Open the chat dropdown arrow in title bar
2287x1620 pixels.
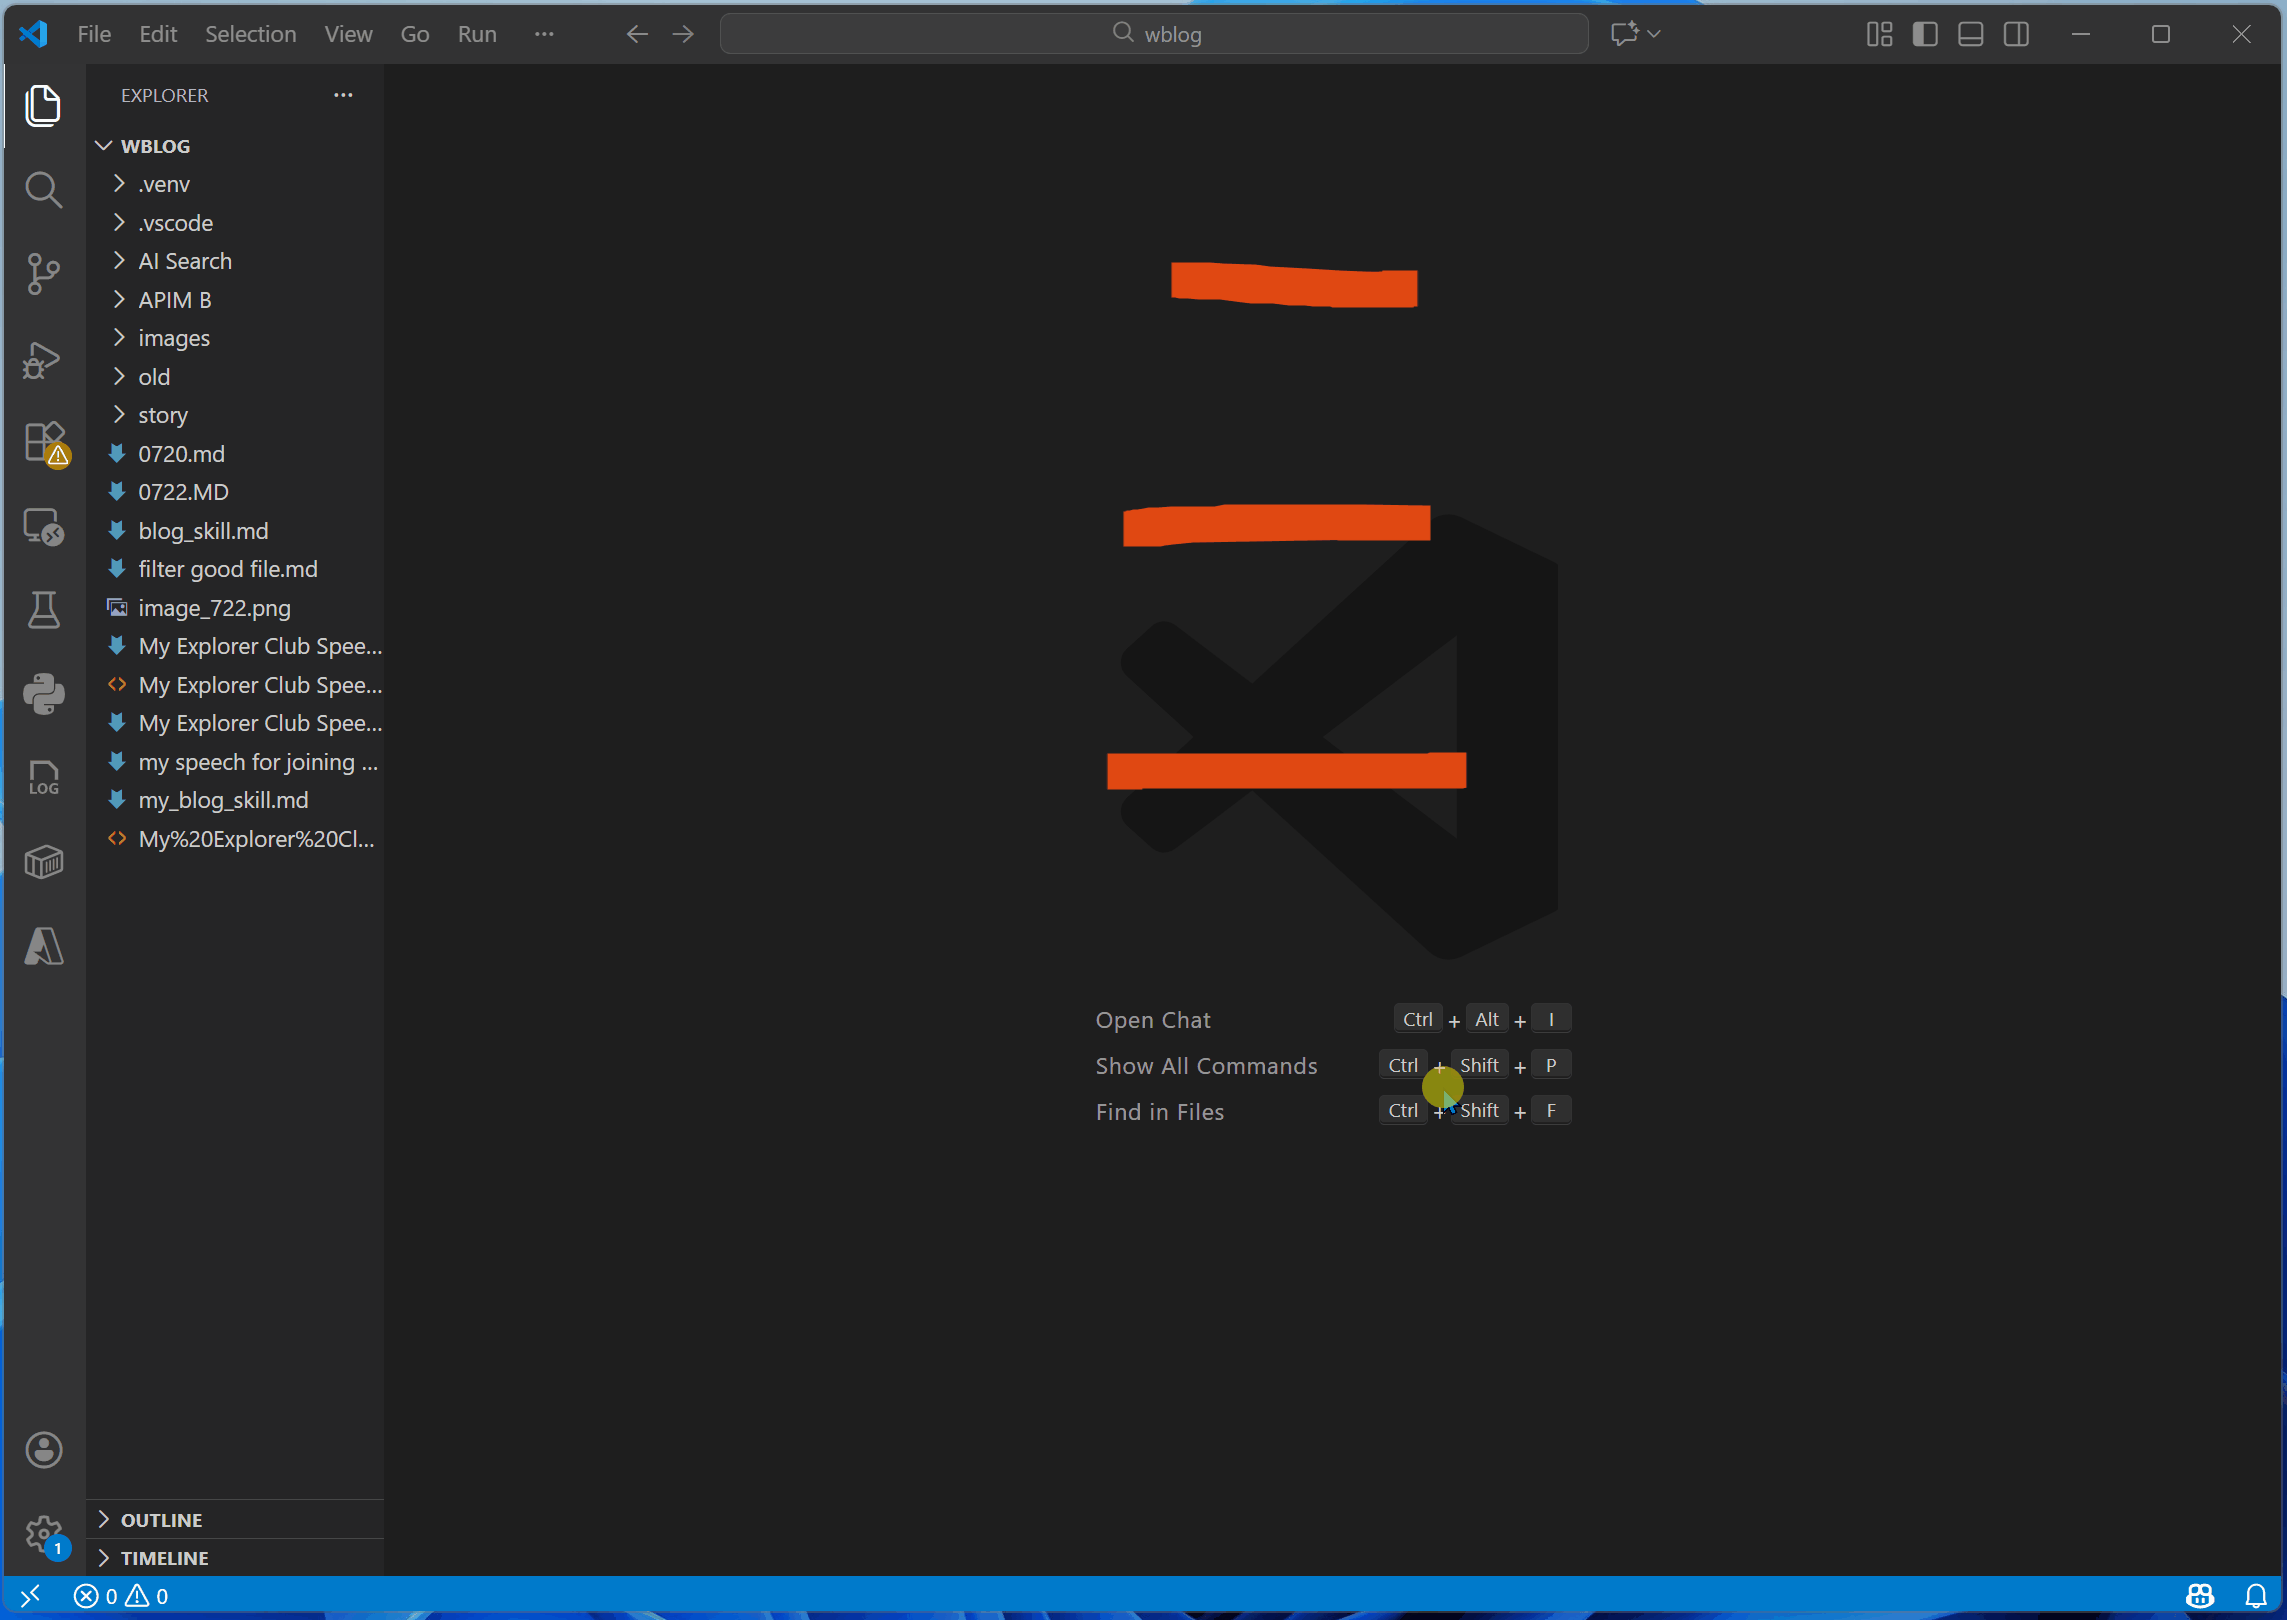click(x=1654, y=34)
